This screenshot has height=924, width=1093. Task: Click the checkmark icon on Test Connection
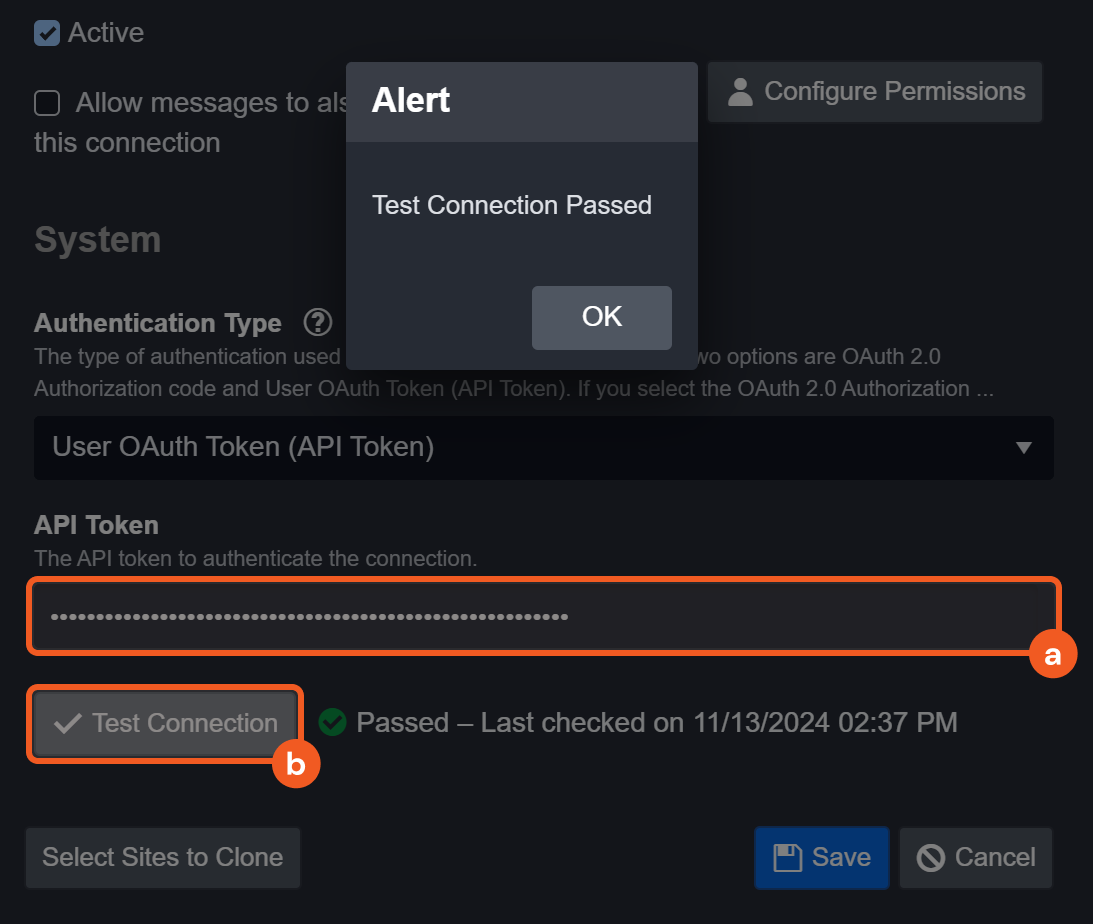[68, 724]
